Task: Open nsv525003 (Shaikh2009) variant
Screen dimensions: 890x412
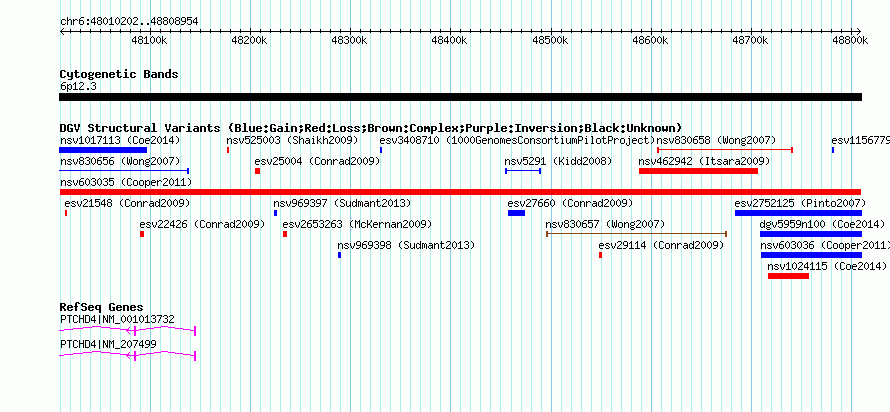Action: (292, 140)
